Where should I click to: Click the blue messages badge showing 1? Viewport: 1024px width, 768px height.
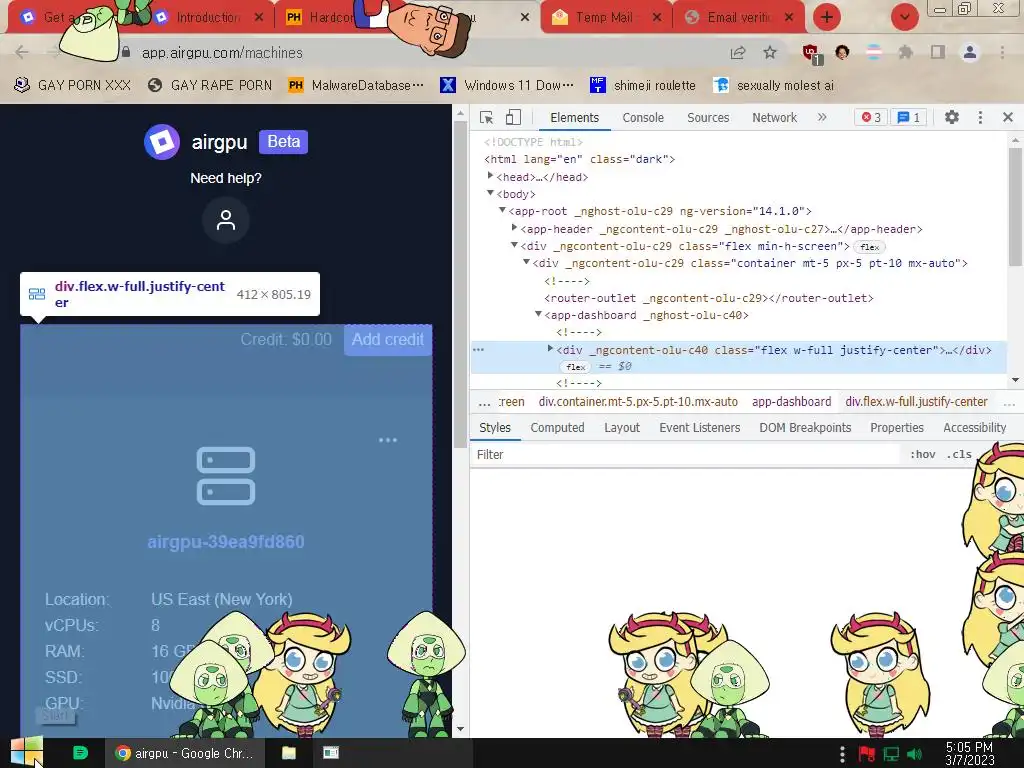909,118
